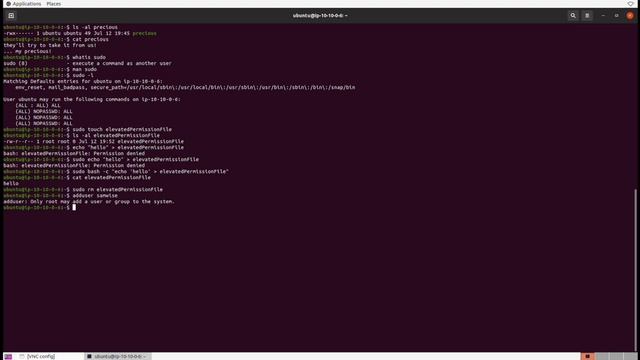The width and height of the screenshot is (640, 360).
Task: Click the terminal window title text
Action: [x=320, y=16]
